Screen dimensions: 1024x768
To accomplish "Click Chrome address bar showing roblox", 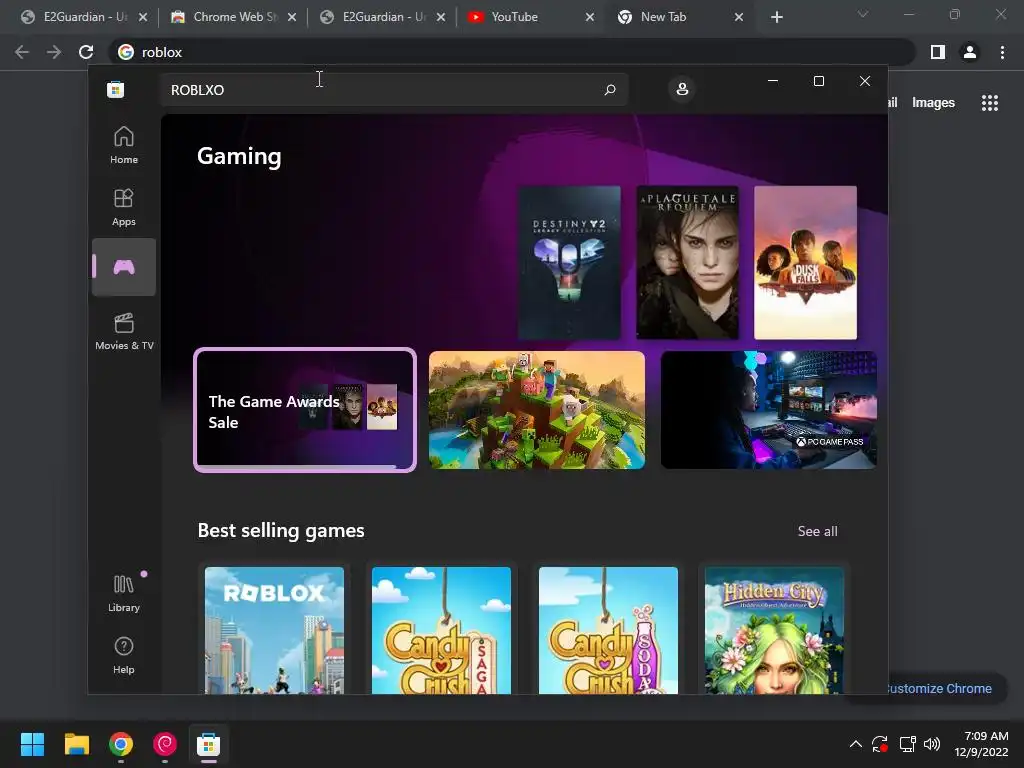I will click(x=512, y=52).
